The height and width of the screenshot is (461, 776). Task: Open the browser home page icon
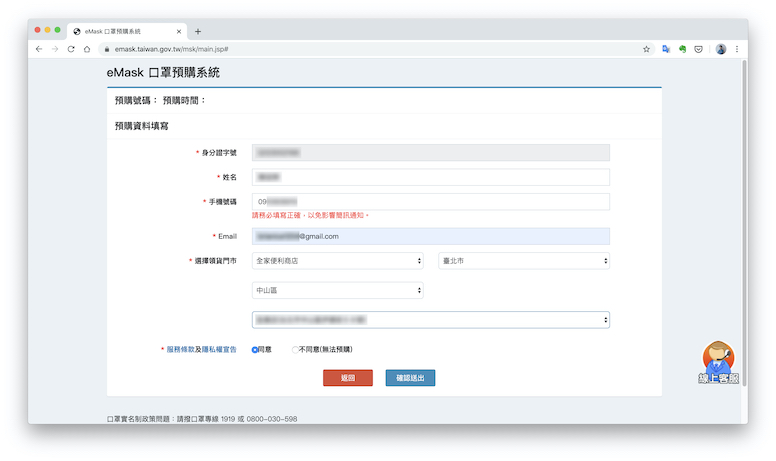coord(87,49)
